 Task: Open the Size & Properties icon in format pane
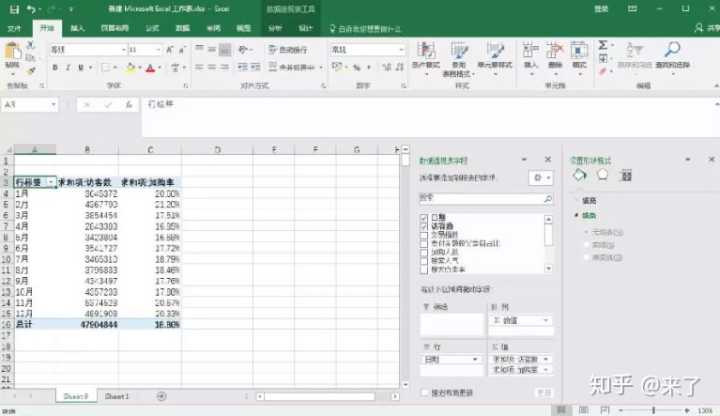(627, 175)
